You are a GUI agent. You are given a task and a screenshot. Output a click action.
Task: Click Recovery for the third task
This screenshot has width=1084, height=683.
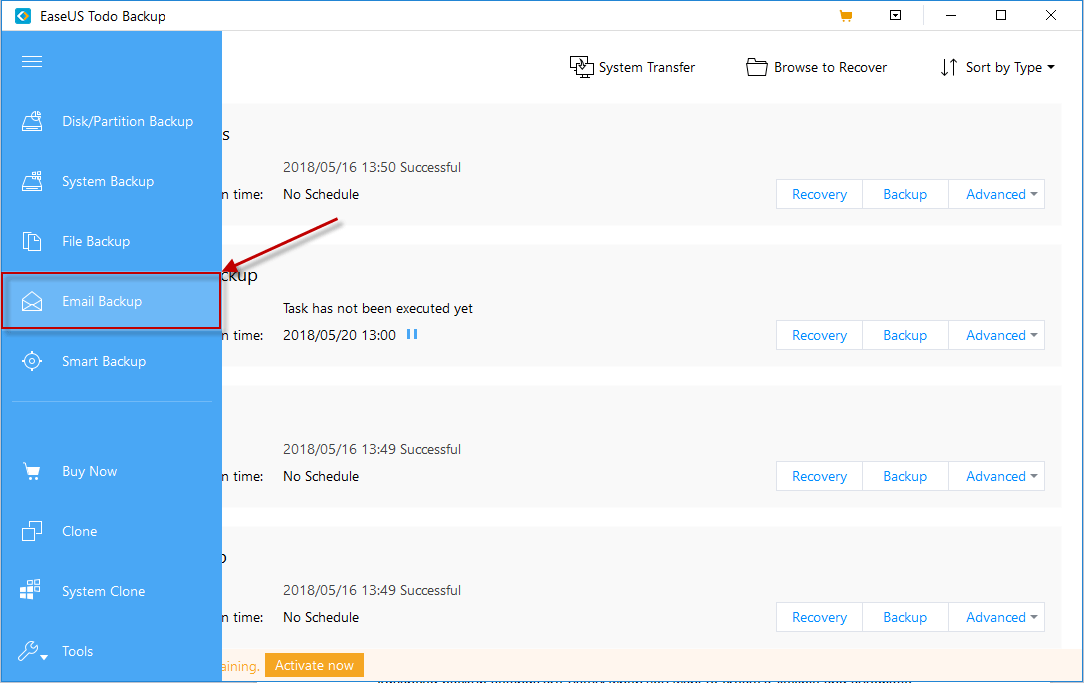click(819, 476)
